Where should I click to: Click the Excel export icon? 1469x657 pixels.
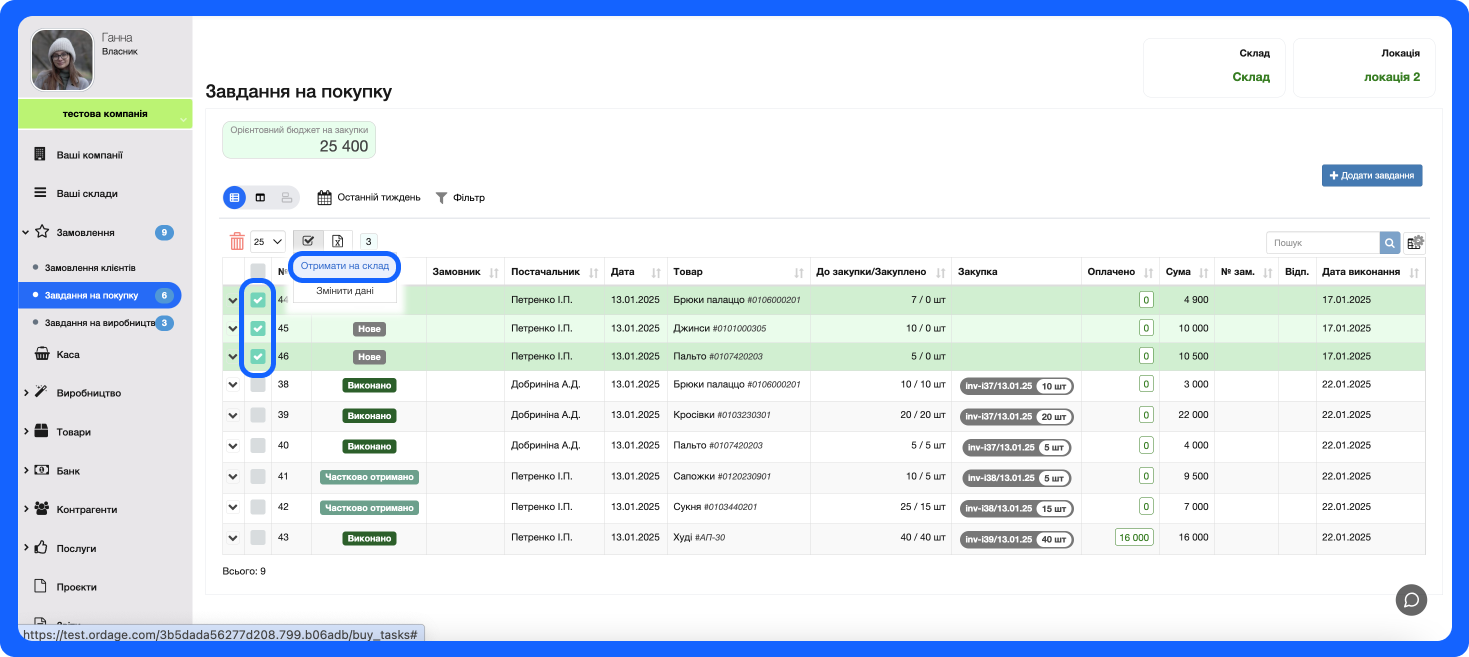tap(338, 241)
